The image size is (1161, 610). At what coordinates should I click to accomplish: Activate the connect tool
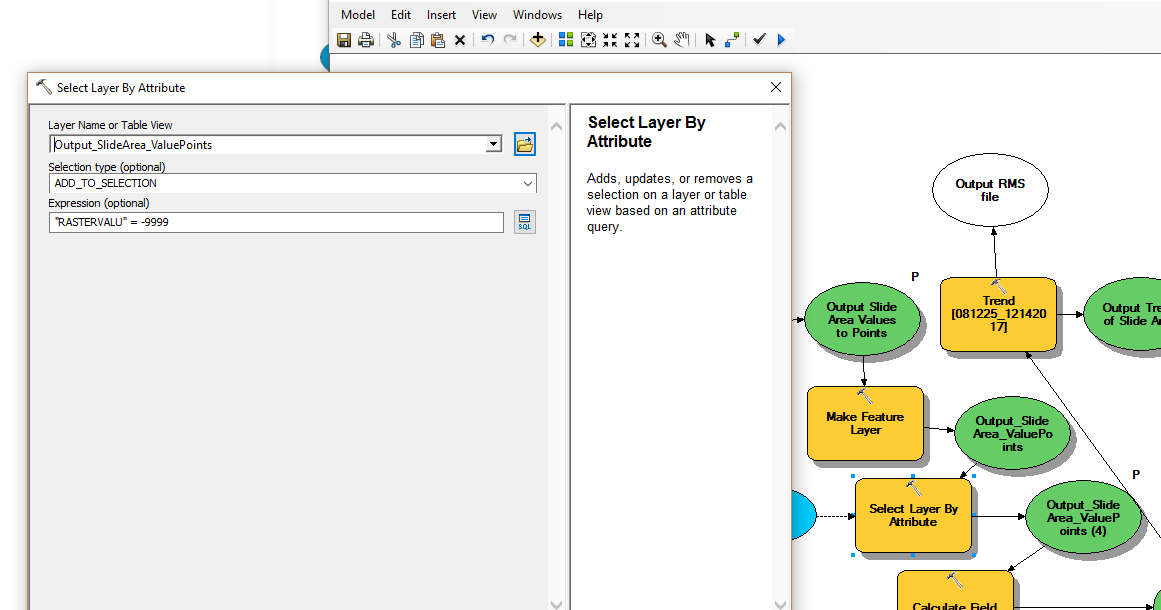pyautogui.click(x=732, y=40)
